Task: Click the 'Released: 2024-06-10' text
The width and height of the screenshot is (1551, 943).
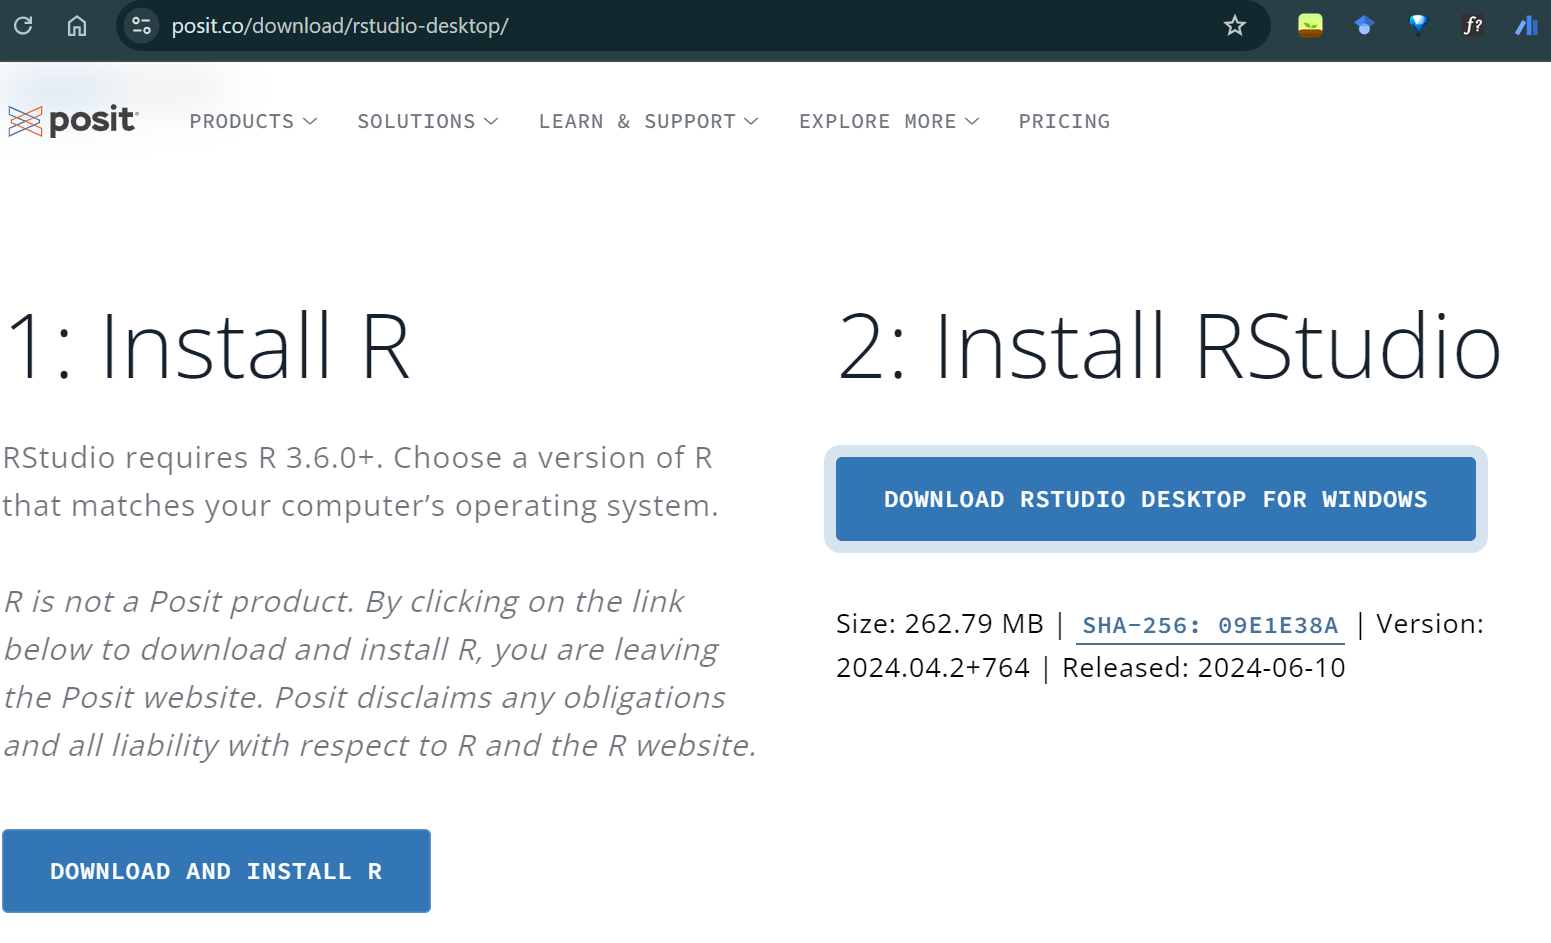Action: pos(1204,668)
